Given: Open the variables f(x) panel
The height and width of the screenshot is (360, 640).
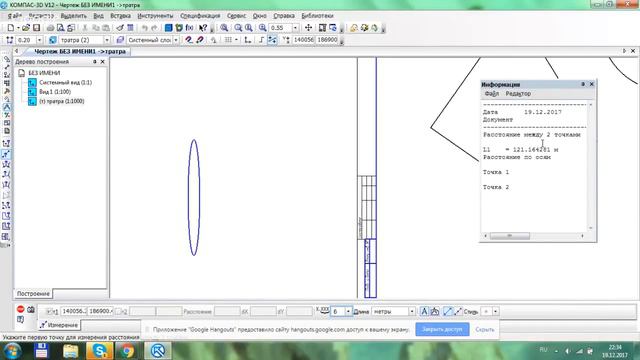Looking at the screenshot, I should click(189, 28).
